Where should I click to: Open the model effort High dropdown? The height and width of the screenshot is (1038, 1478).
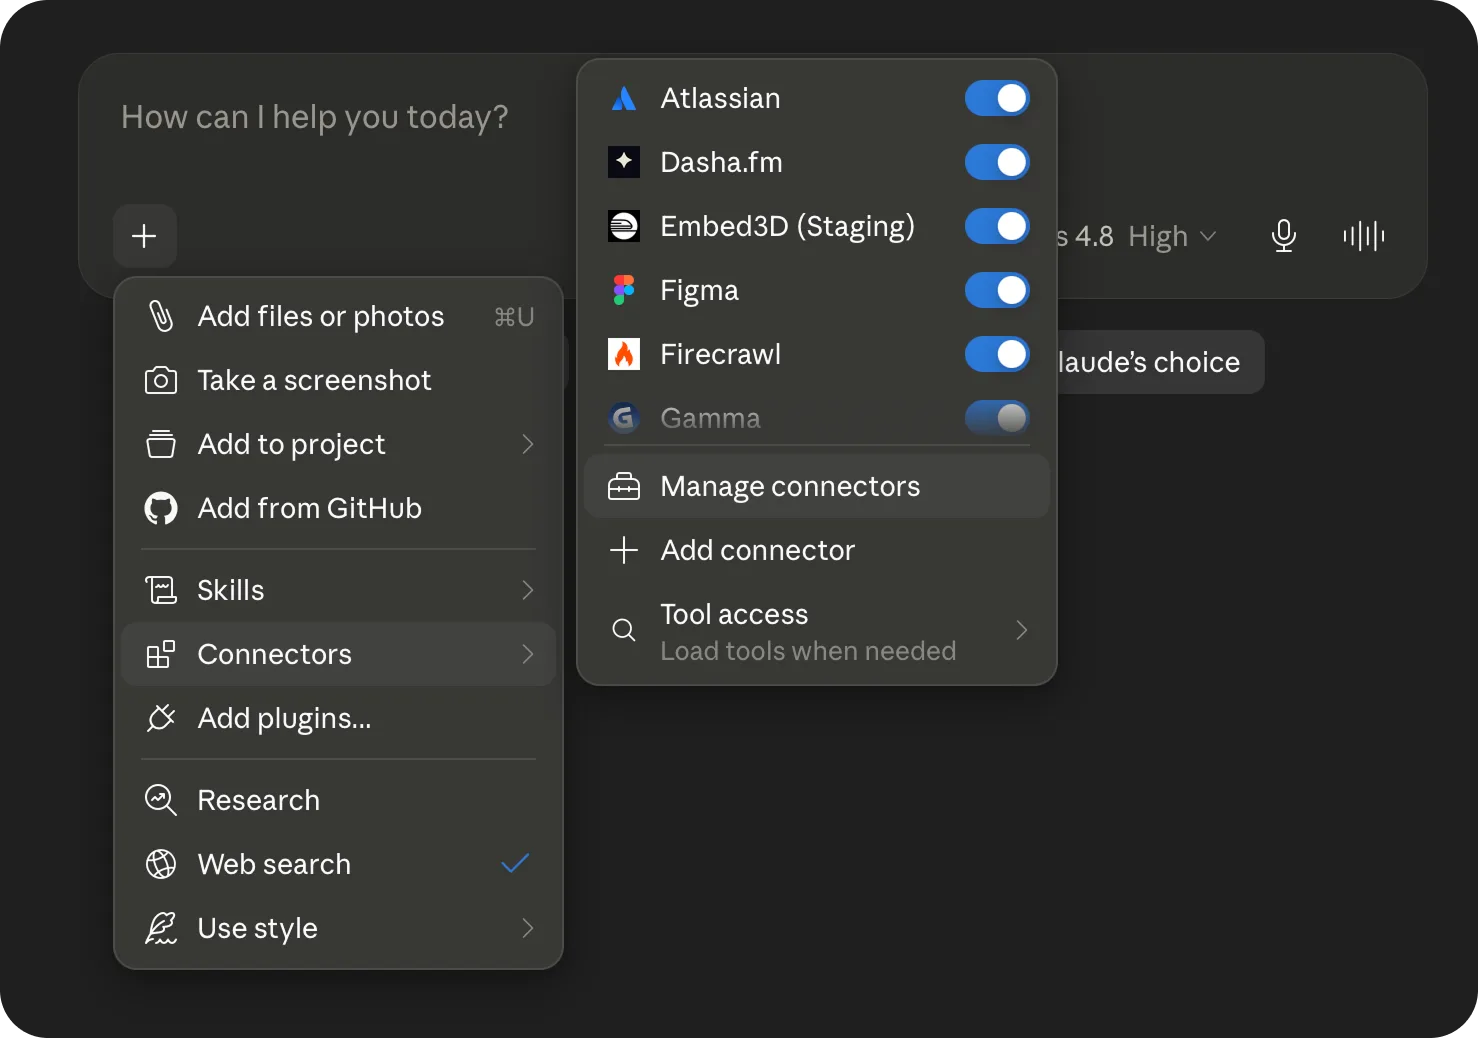1172,237
